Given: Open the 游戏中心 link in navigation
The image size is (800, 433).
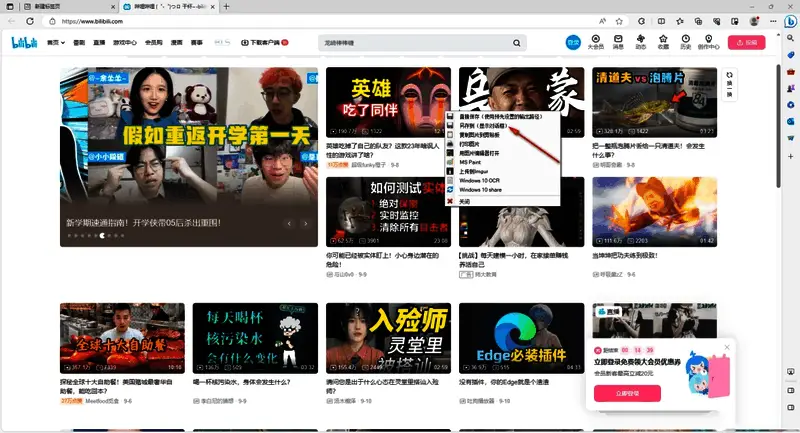Looking at the screenshot, I should tap(125, 43).
